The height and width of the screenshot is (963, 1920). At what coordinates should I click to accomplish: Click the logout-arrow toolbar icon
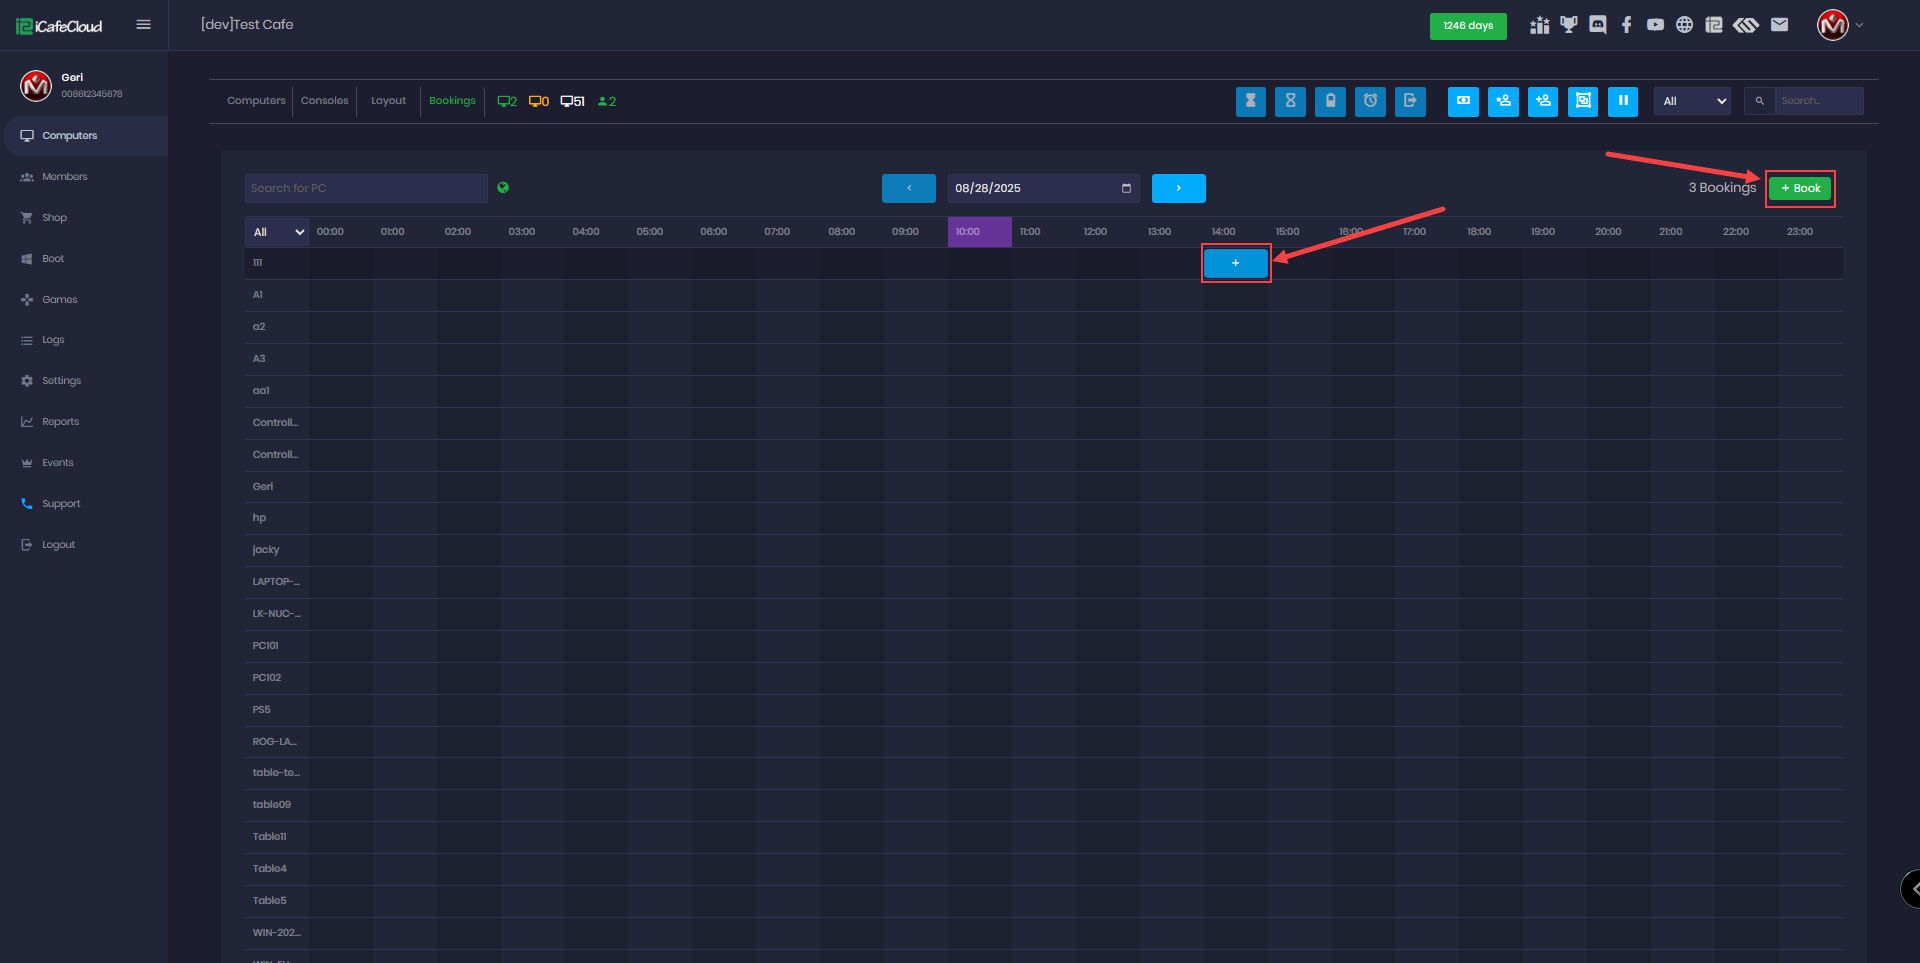pos(1410,101)
